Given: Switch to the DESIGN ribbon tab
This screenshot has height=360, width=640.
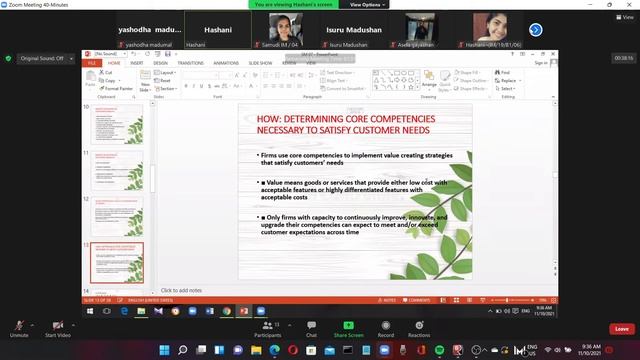Looking at the screenshot, I should point(160,63).
